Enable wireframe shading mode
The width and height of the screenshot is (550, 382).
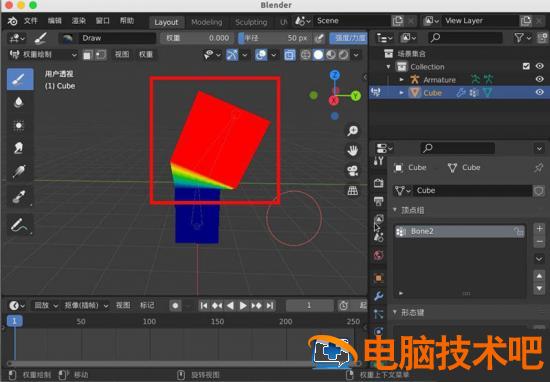[306, 55]
